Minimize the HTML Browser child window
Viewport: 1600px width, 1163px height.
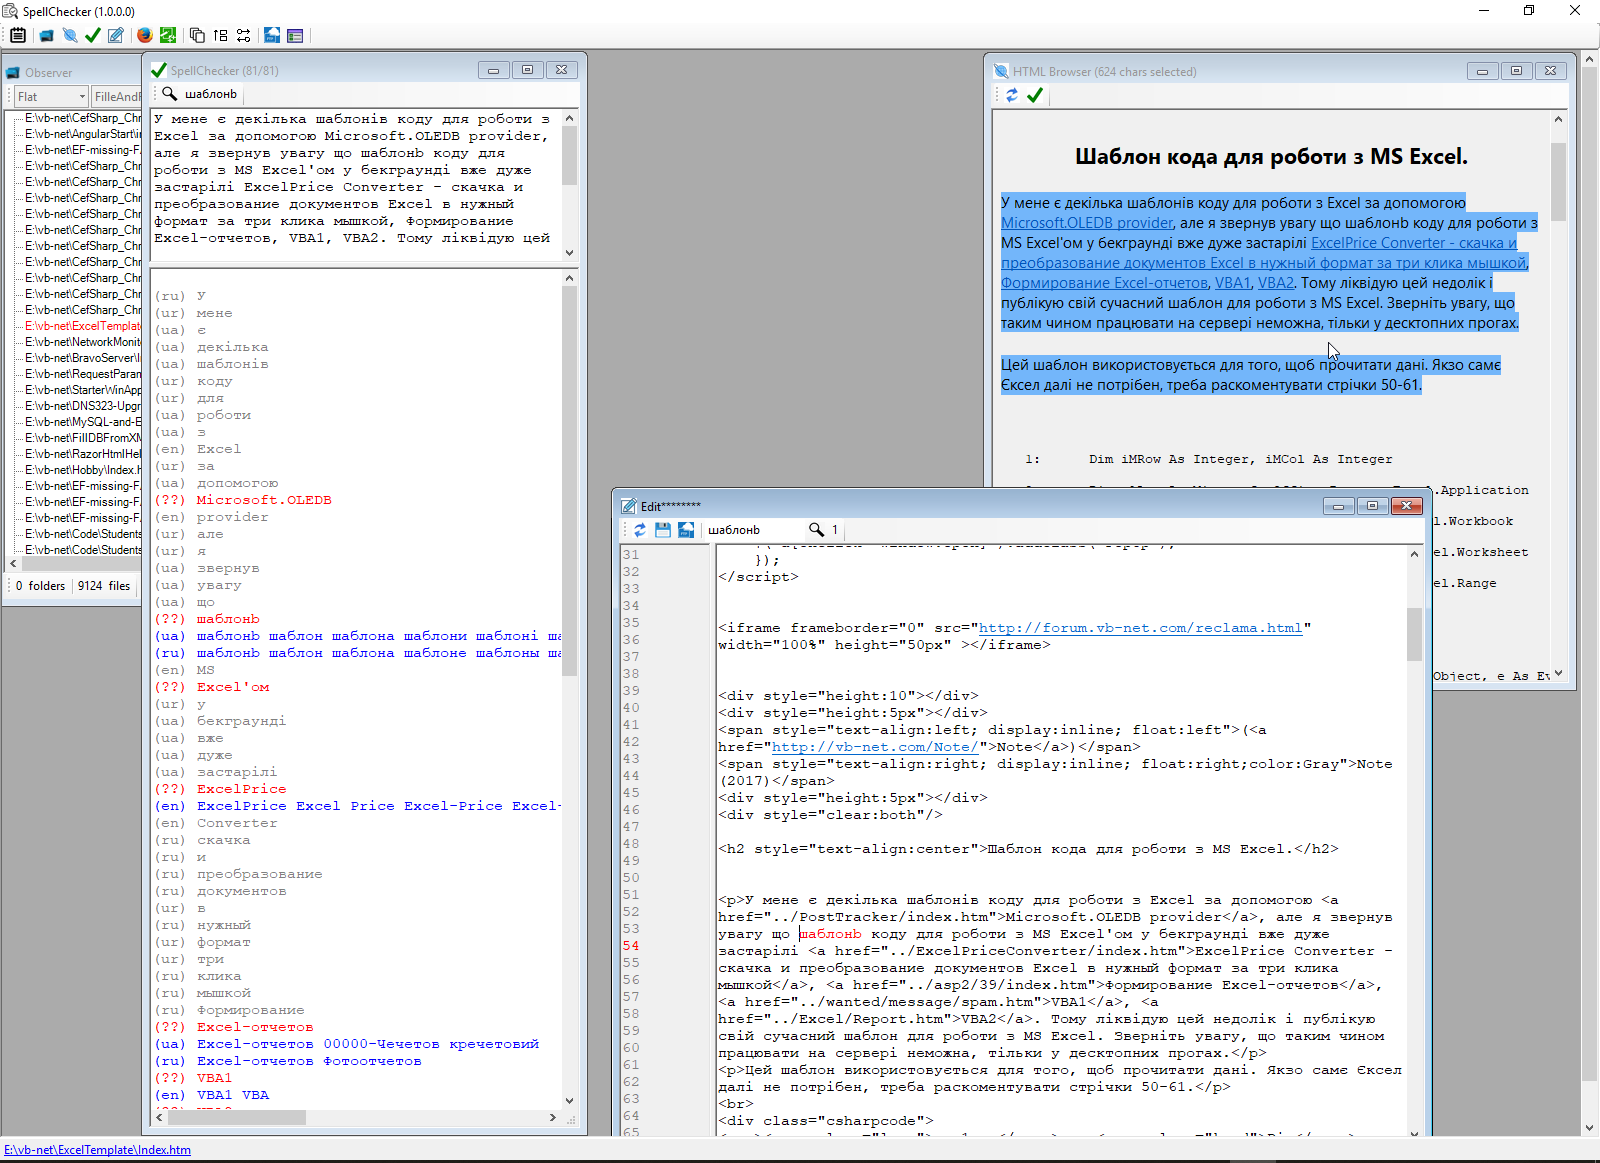(1482, 71)
